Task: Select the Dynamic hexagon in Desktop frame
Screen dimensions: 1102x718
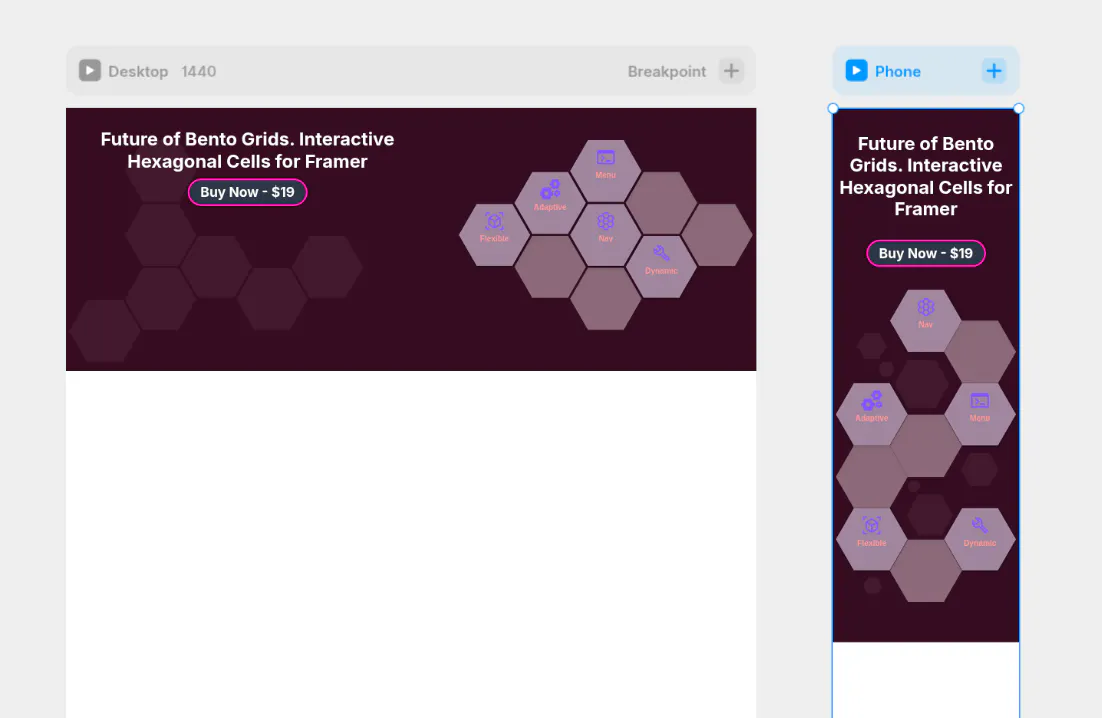Action: [661, 267]
